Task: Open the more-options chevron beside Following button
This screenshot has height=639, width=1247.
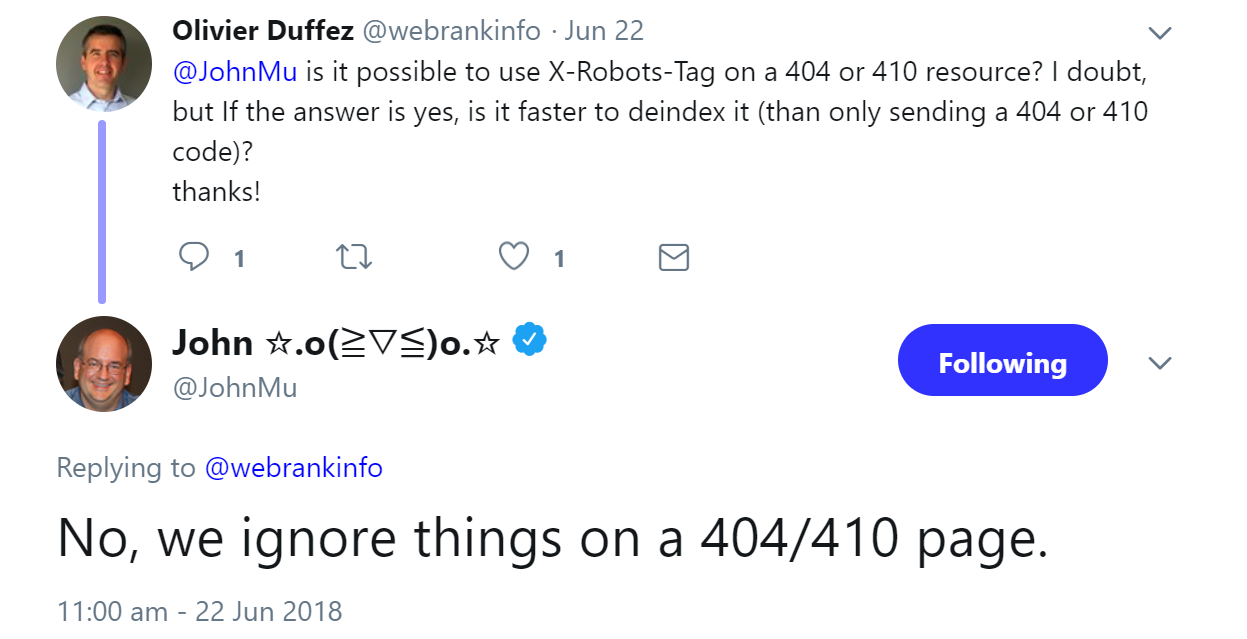Action: pos(1160,361)
